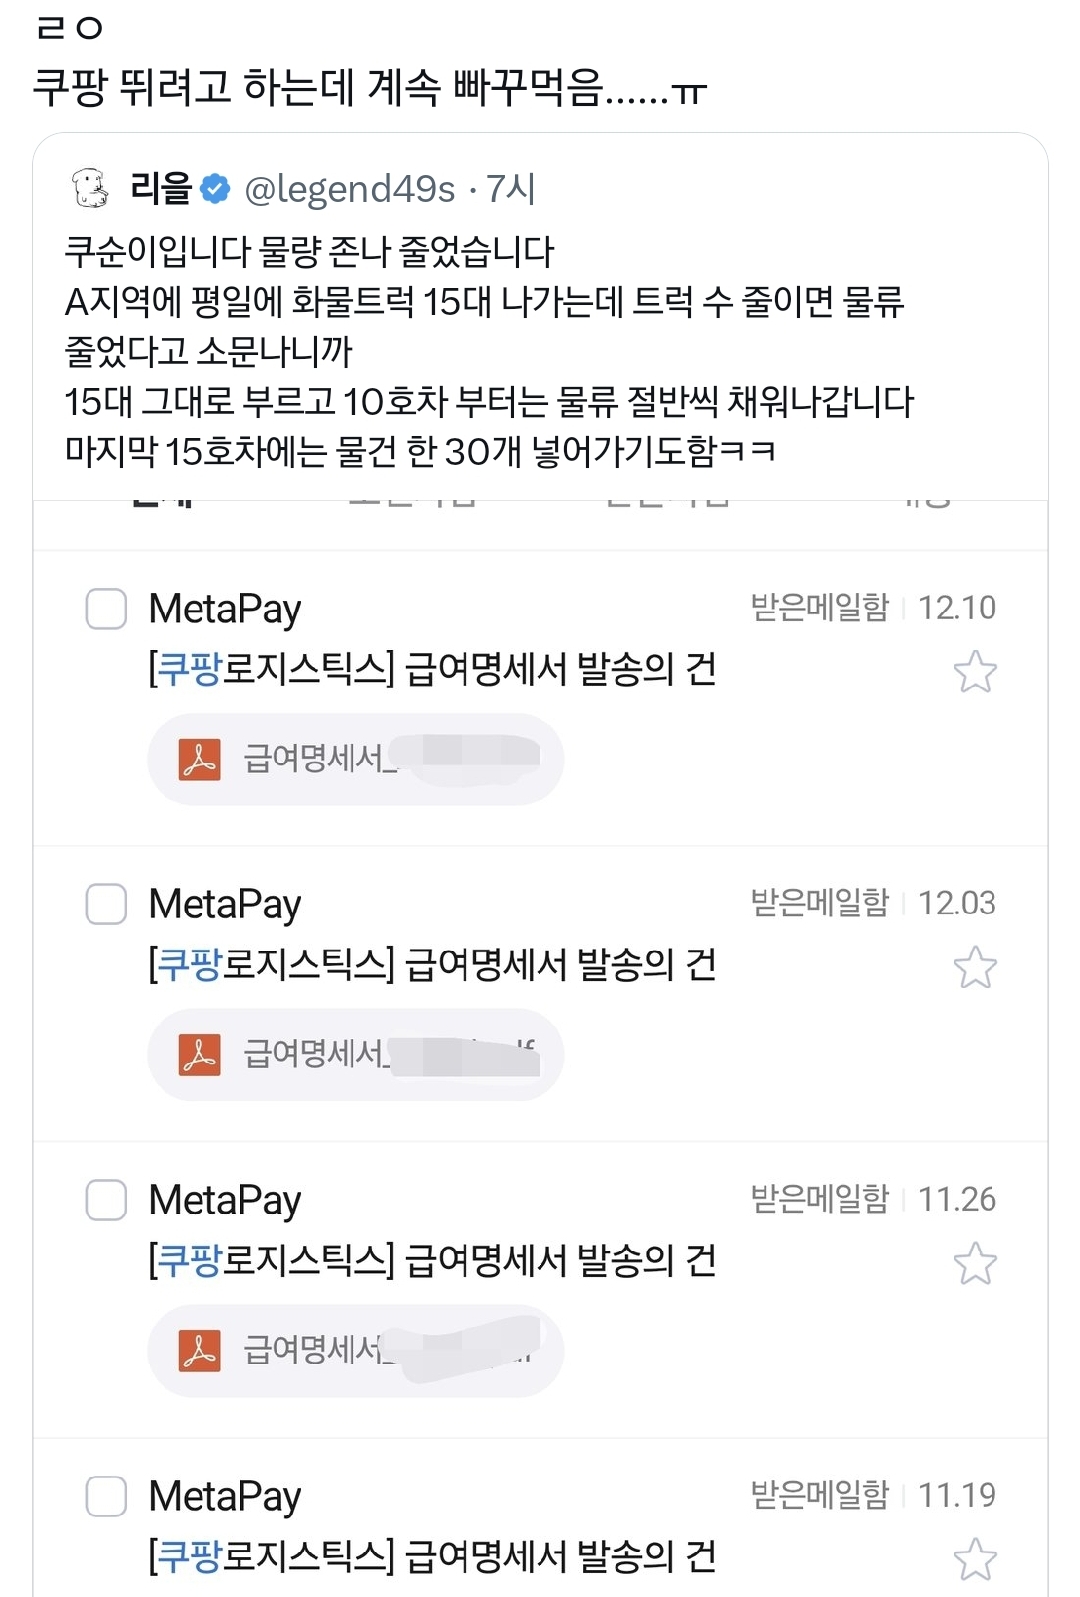1080x1597 pixels.
Task: Star the 11.26 MetaPay email
Action: tap(975, 1263)
